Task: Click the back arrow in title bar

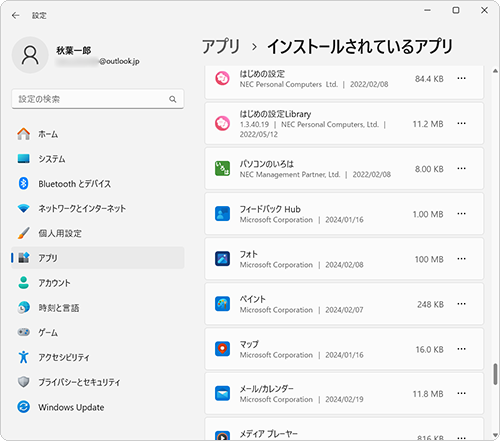Action: point(16,15)
